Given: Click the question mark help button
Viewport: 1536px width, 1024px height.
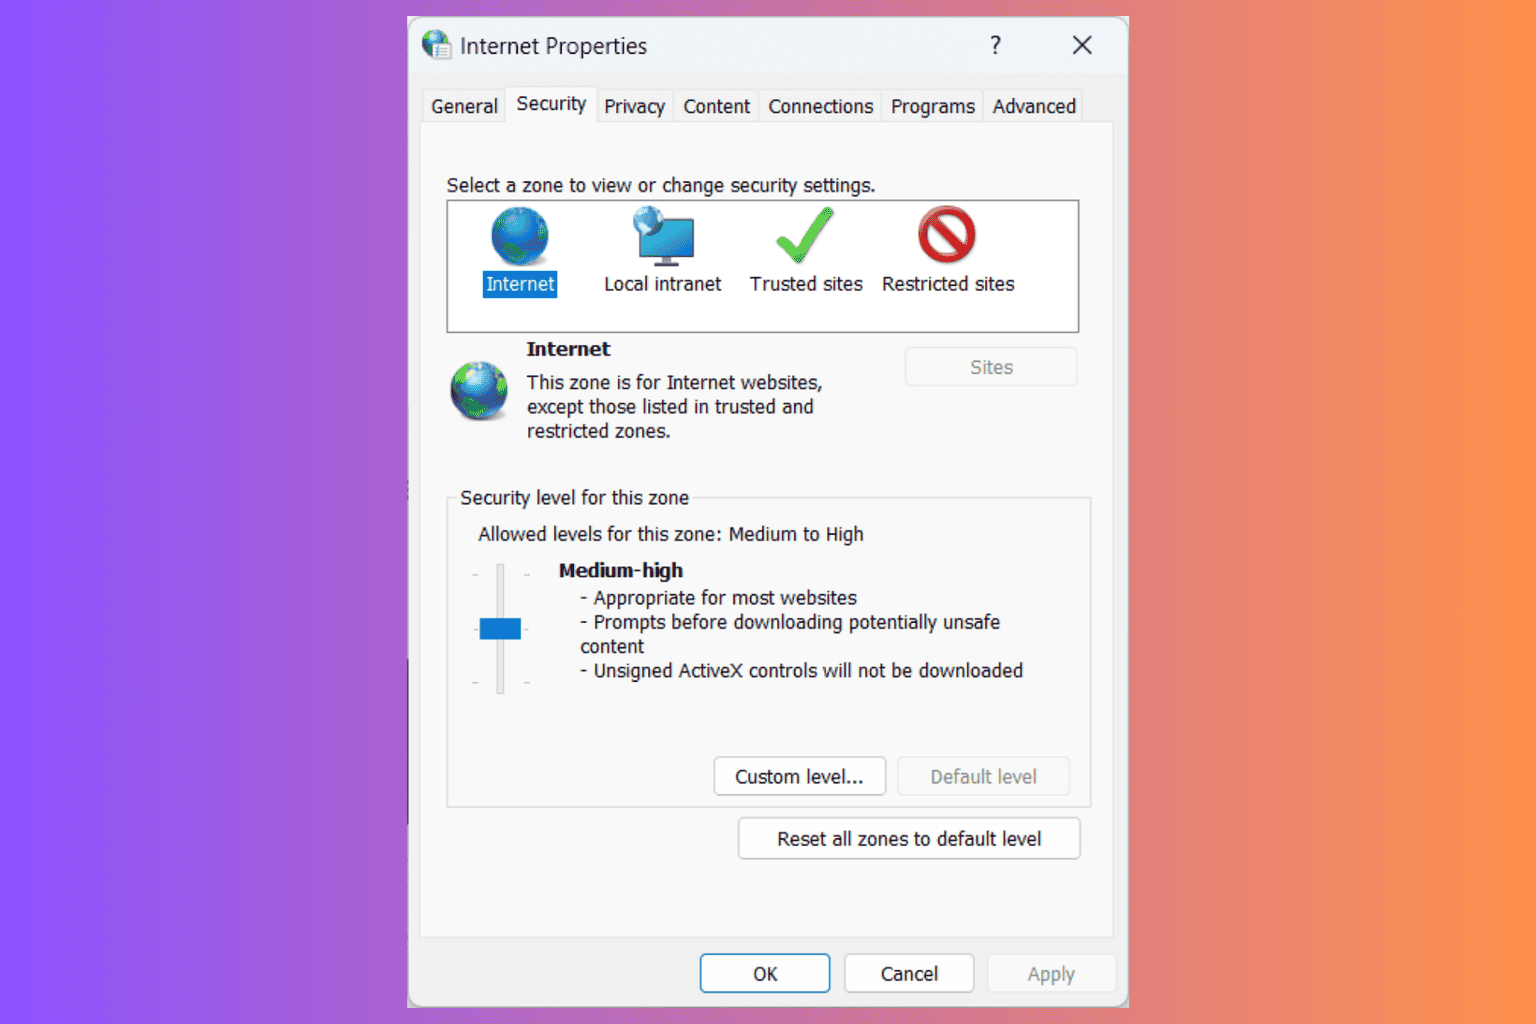Looking at the screenshot, I should pos(995,45).
